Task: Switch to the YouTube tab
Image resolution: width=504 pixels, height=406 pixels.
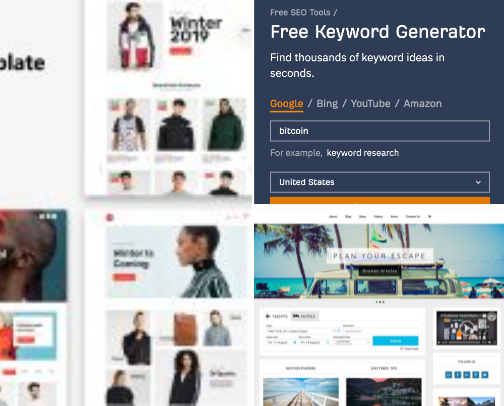Action: [370, 104]
